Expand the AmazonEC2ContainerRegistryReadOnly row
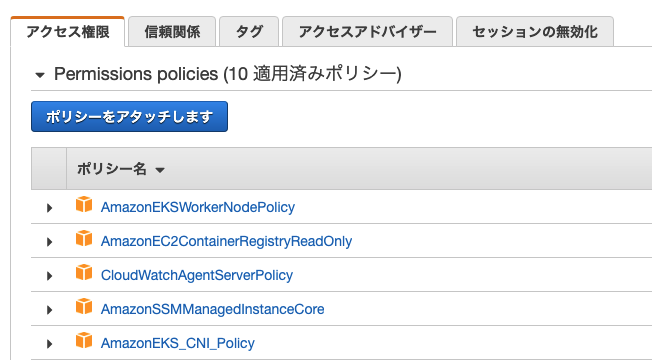The width and height of the screenshot is (652, 360). coord(49,242)
